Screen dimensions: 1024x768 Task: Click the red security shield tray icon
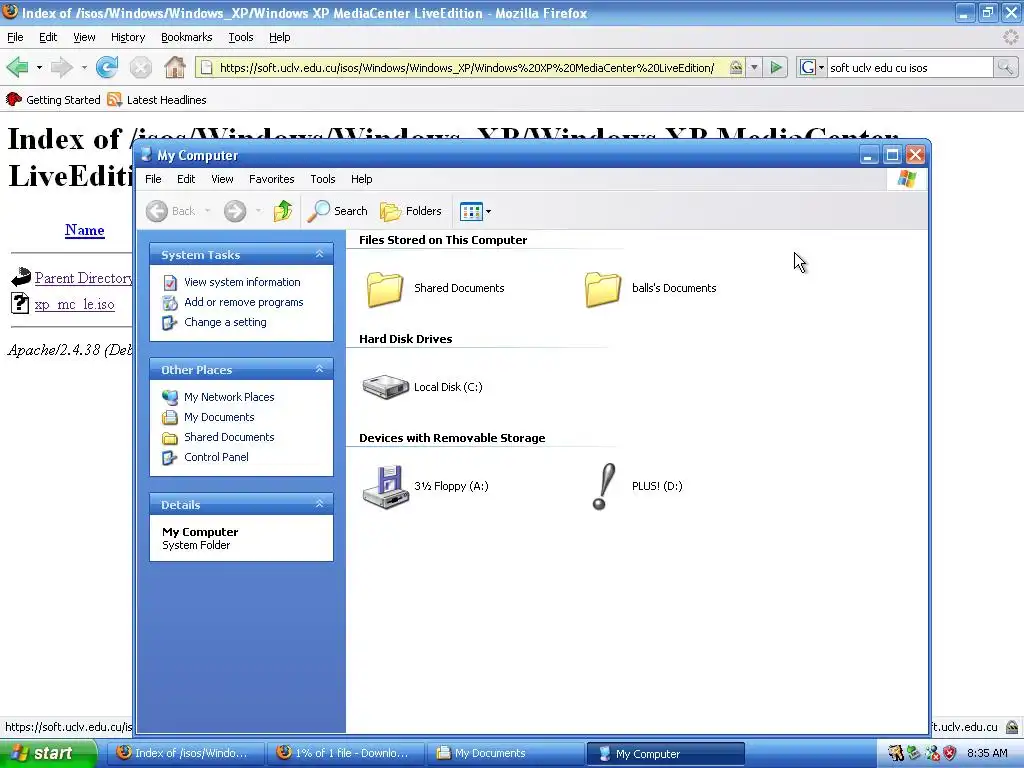coord(950,753)
